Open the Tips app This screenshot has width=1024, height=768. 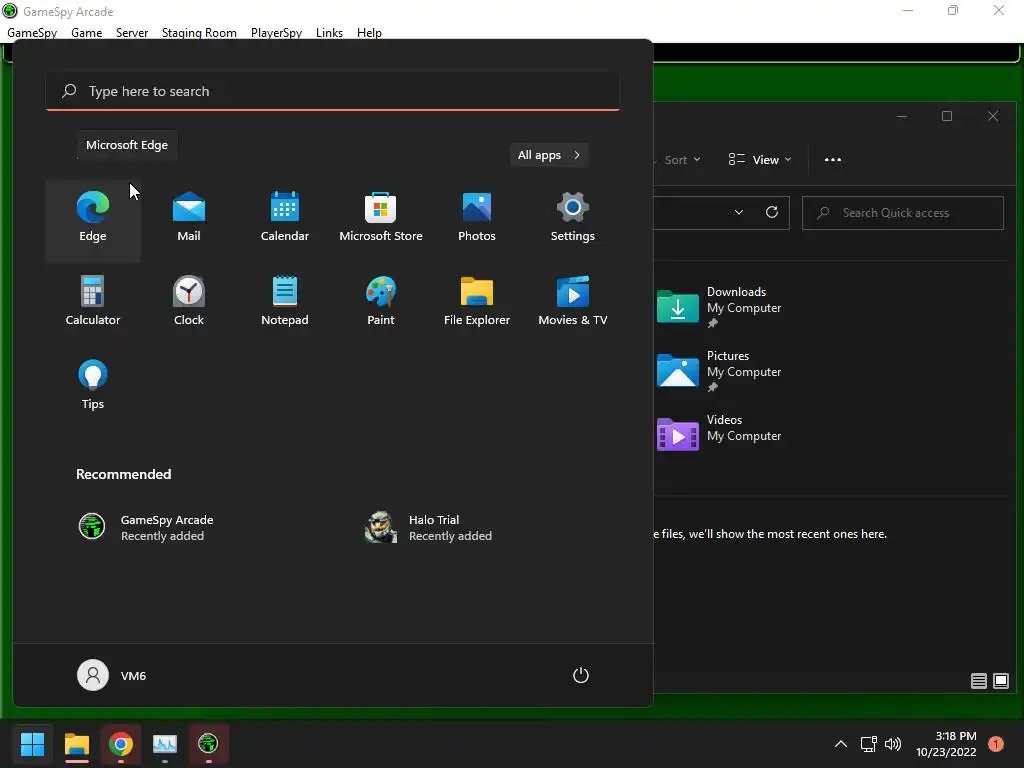click(x=93, y=387)
